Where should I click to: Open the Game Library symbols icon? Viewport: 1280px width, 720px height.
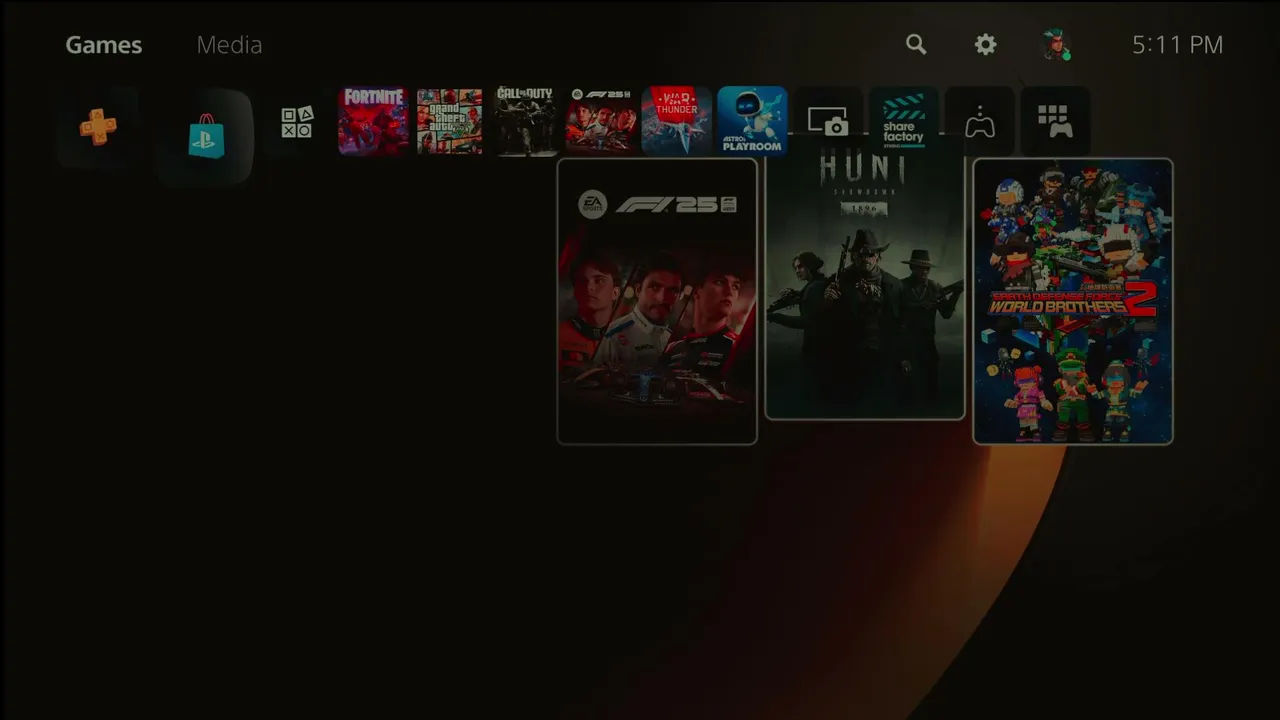[297, 122]
